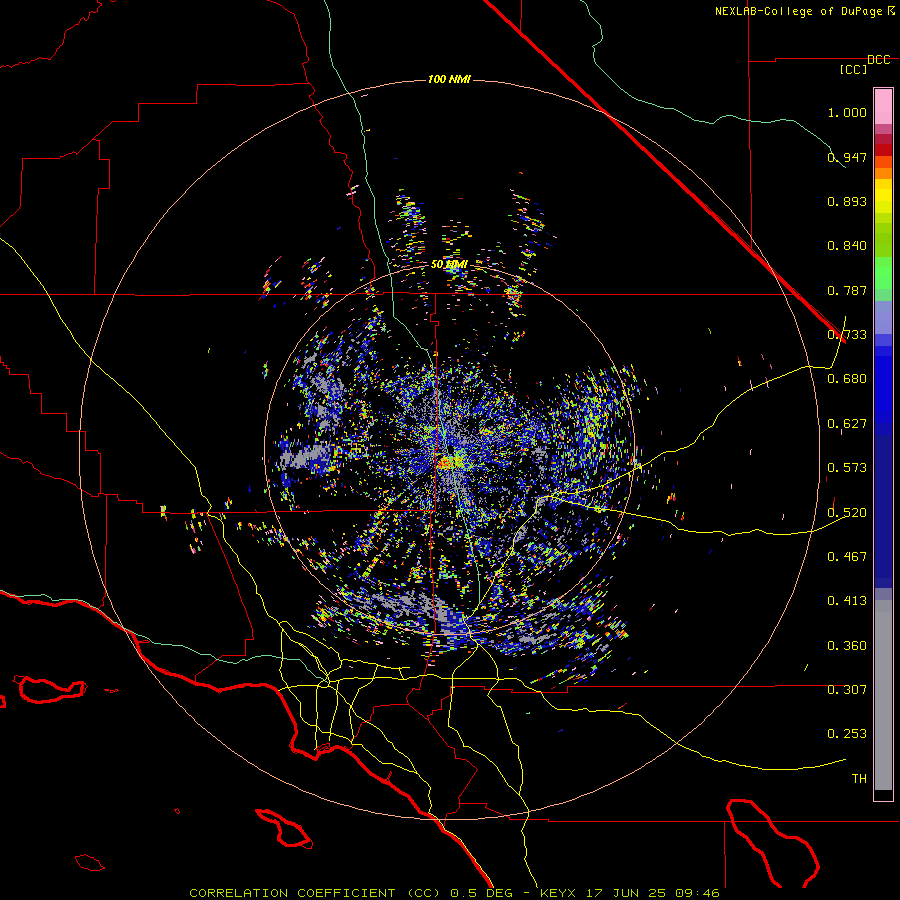
Task: Click the 09:46 timestamp
Action: (x=697, y=893)
